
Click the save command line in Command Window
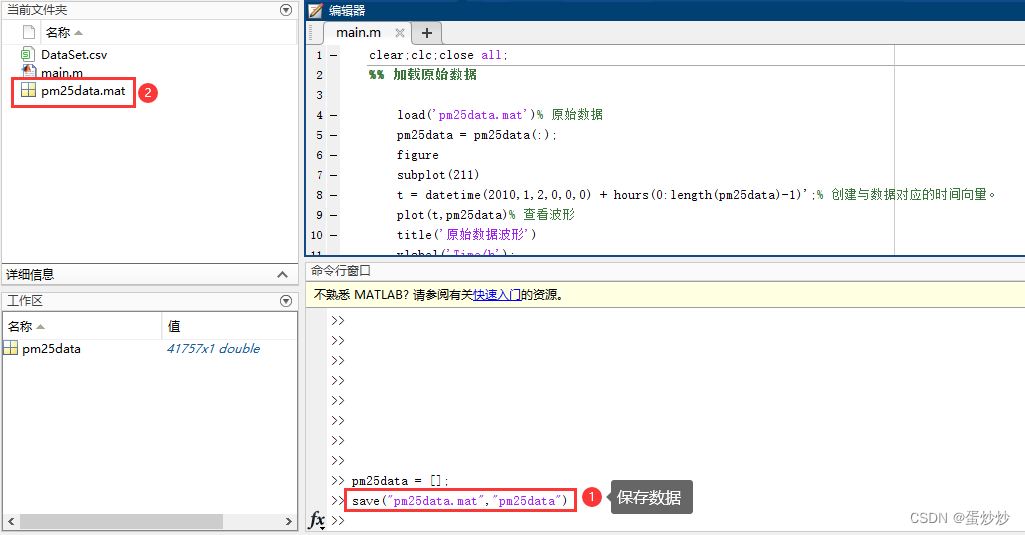pos(460,500)
